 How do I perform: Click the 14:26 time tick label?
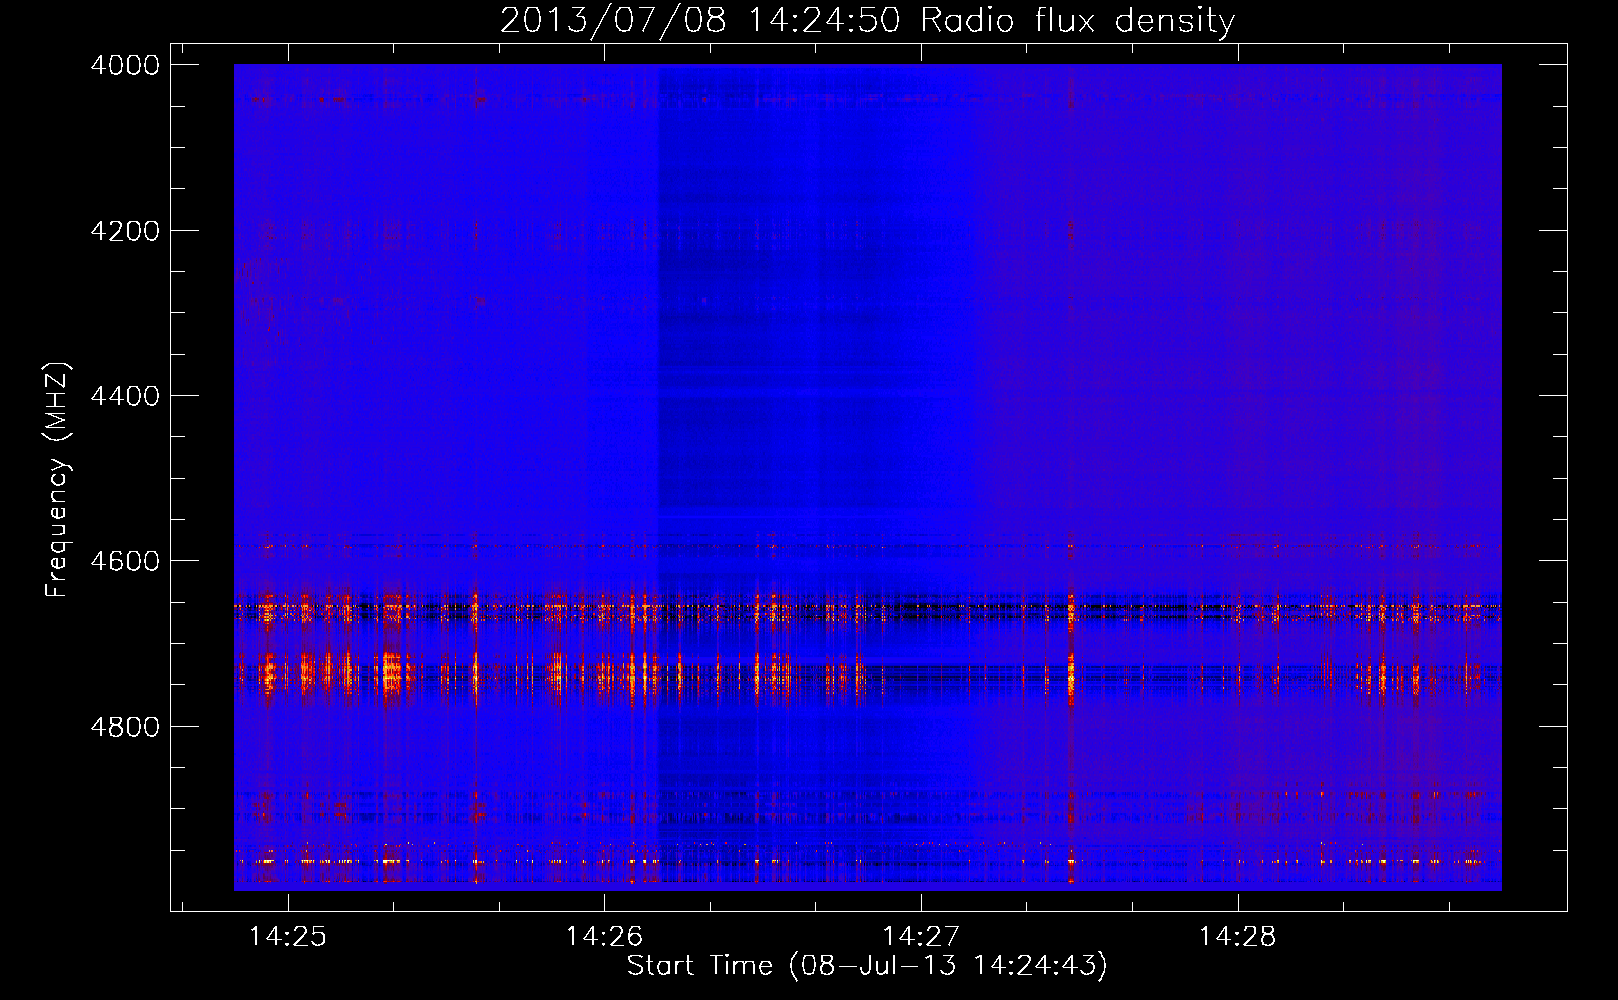point(604,937)
